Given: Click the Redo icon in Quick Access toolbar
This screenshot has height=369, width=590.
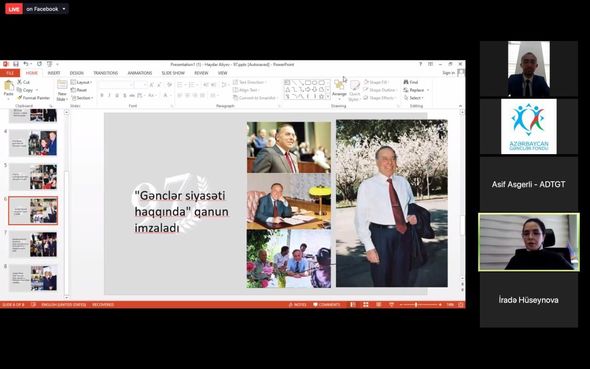Looking at the screenshot, I should coord(39,64).
